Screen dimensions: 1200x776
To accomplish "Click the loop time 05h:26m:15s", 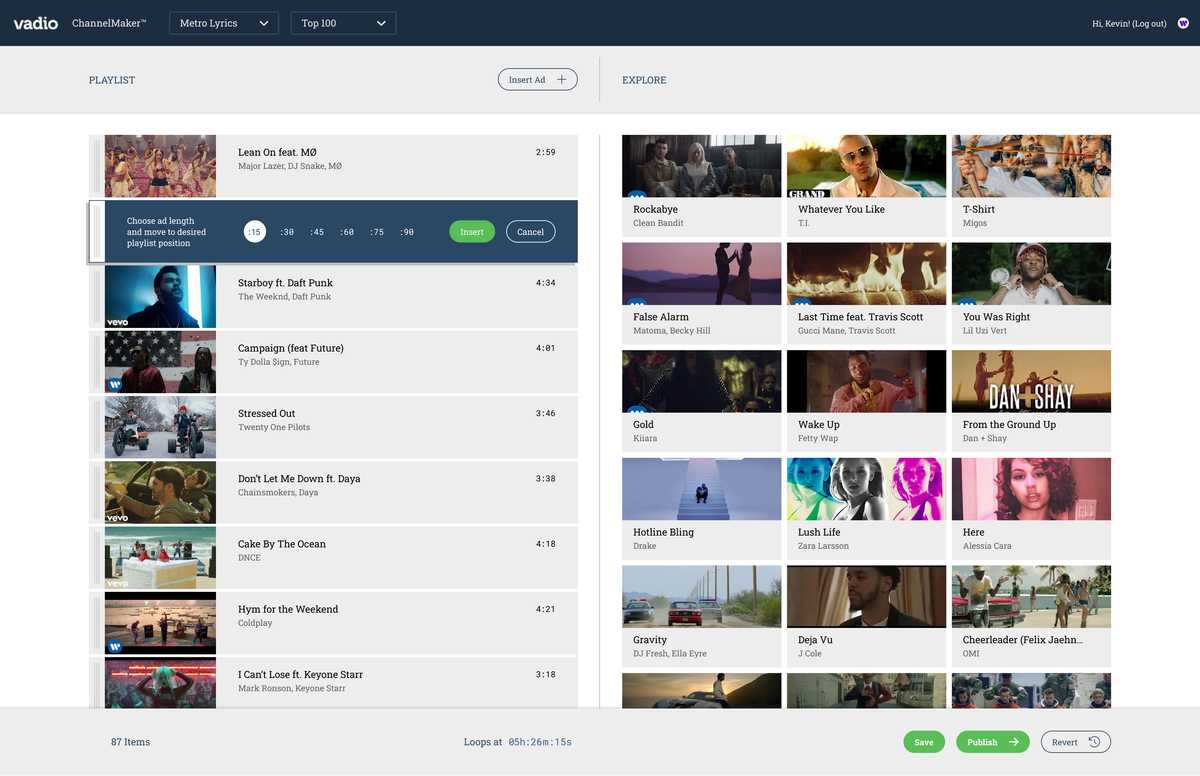I will coord(540,742).
